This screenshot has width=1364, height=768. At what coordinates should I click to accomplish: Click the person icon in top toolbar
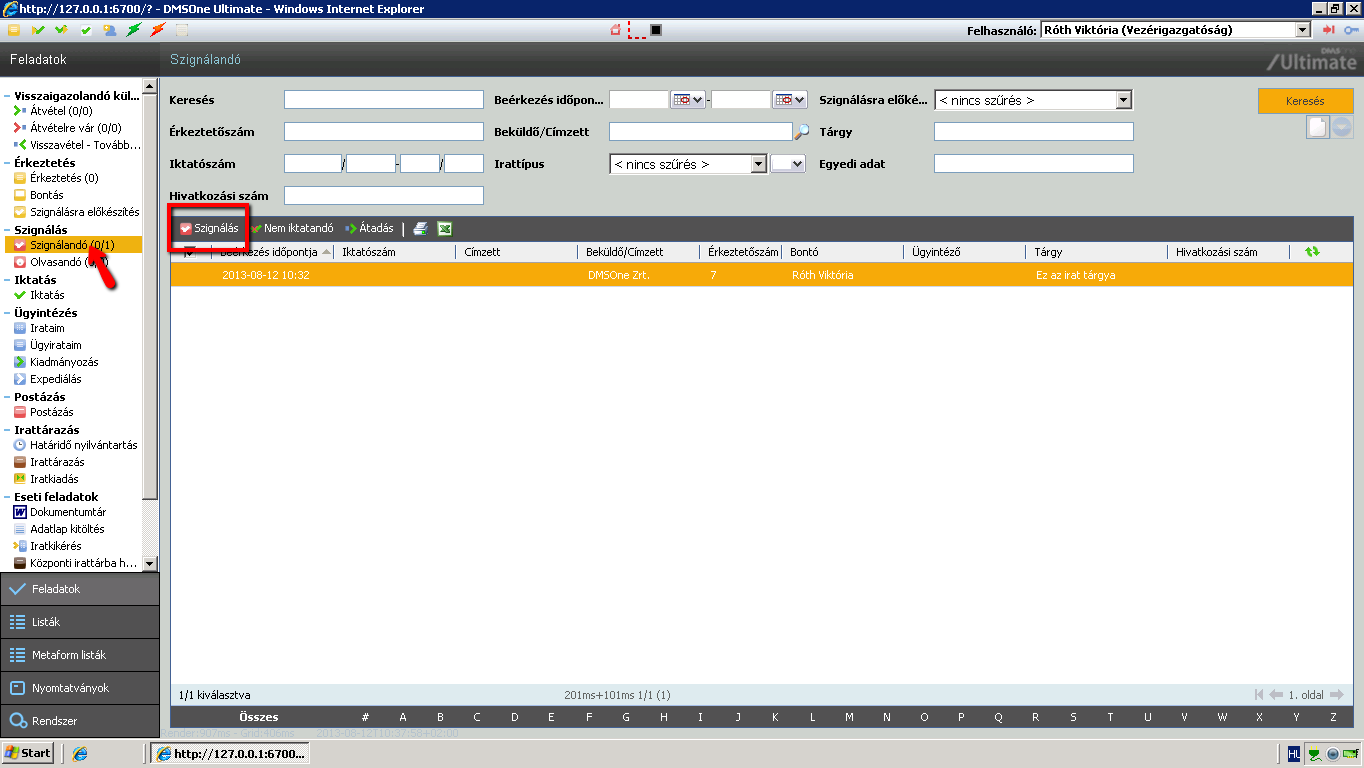[x=109, y=30]
